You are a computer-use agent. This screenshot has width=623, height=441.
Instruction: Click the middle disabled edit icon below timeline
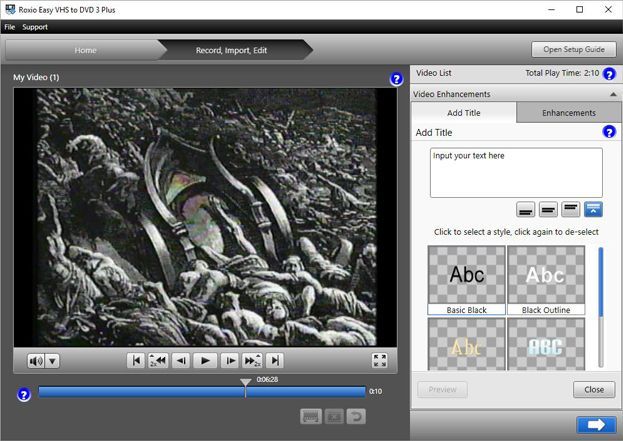pos(334,416)
